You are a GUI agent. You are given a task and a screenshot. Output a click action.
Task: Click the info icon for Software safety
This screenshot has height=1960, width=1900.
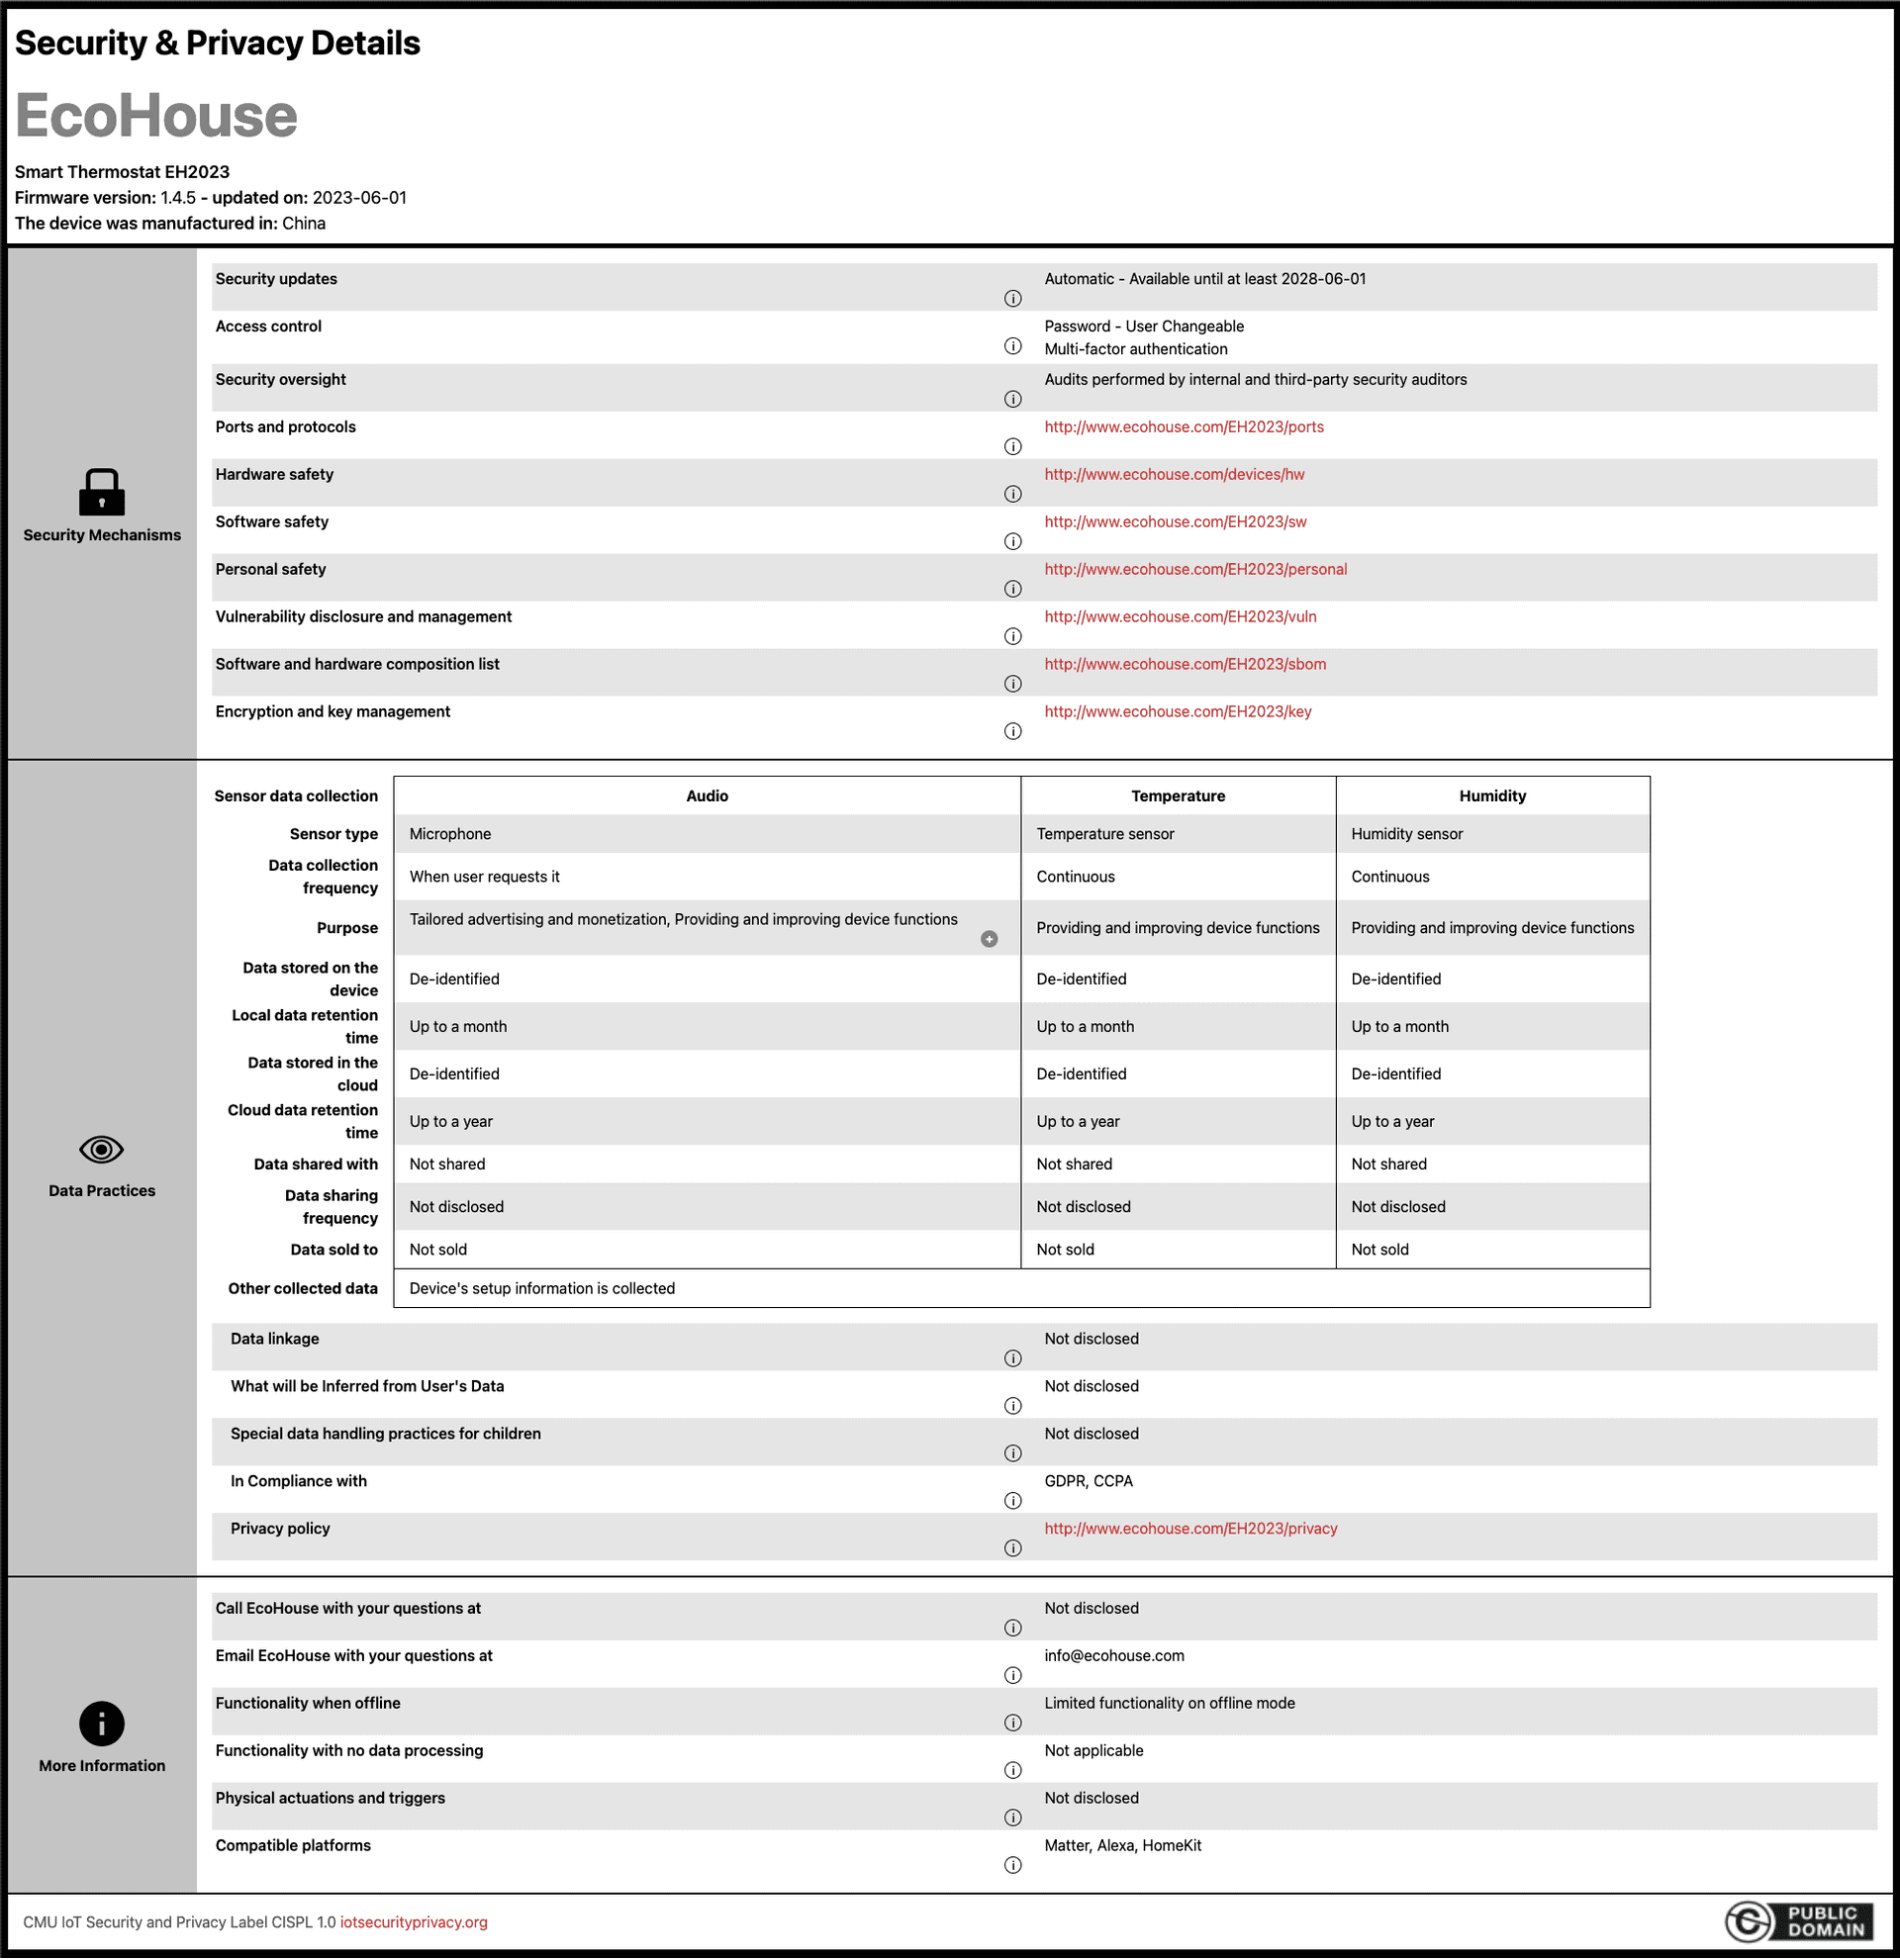click(x=1013, y=541)
